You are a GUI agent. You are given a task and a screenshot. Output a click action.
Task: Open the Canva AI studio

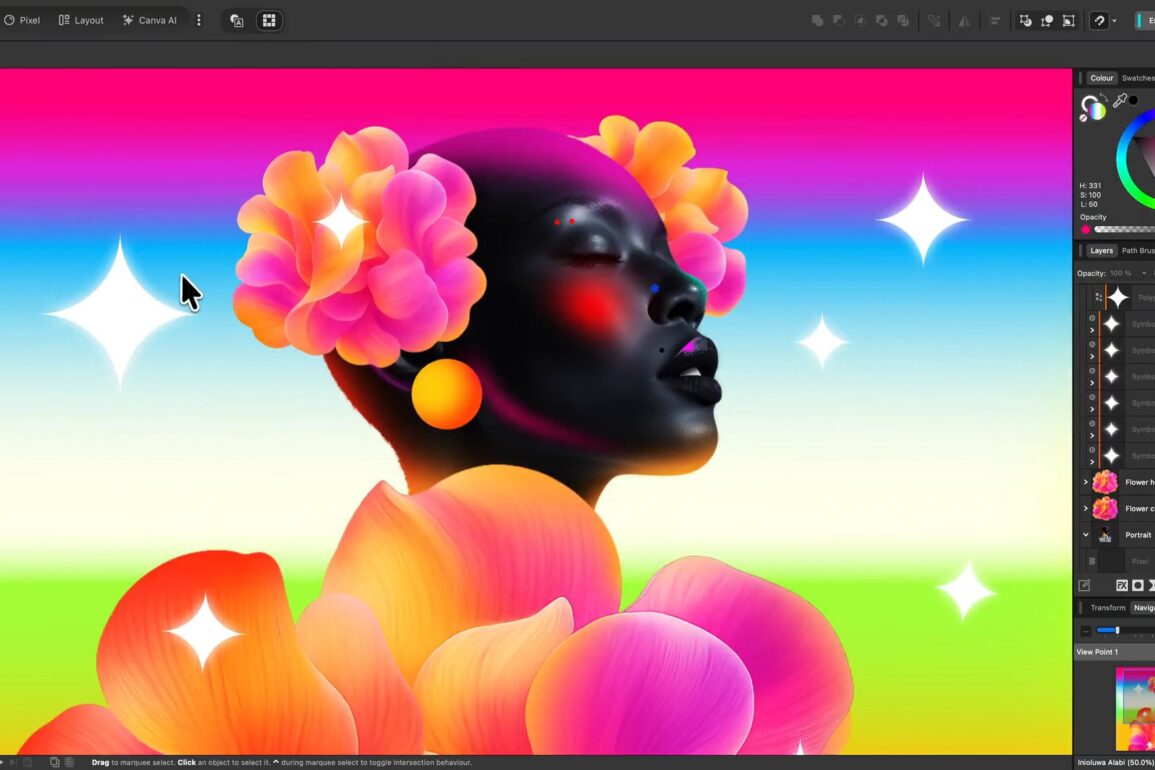[149, 20]
